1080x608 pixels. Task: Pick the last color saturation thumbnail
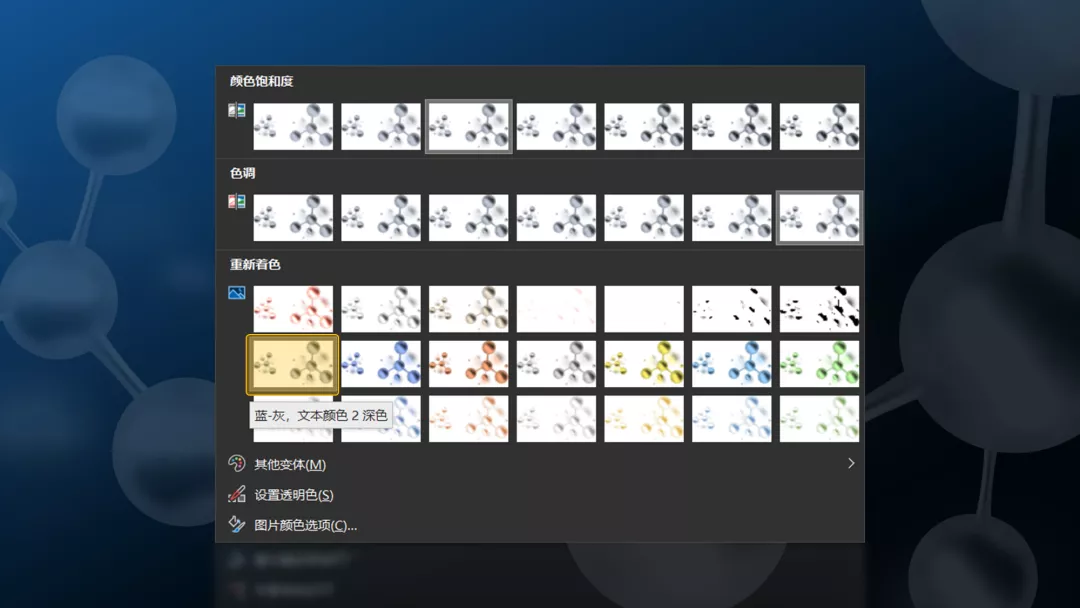click(819, 127)
